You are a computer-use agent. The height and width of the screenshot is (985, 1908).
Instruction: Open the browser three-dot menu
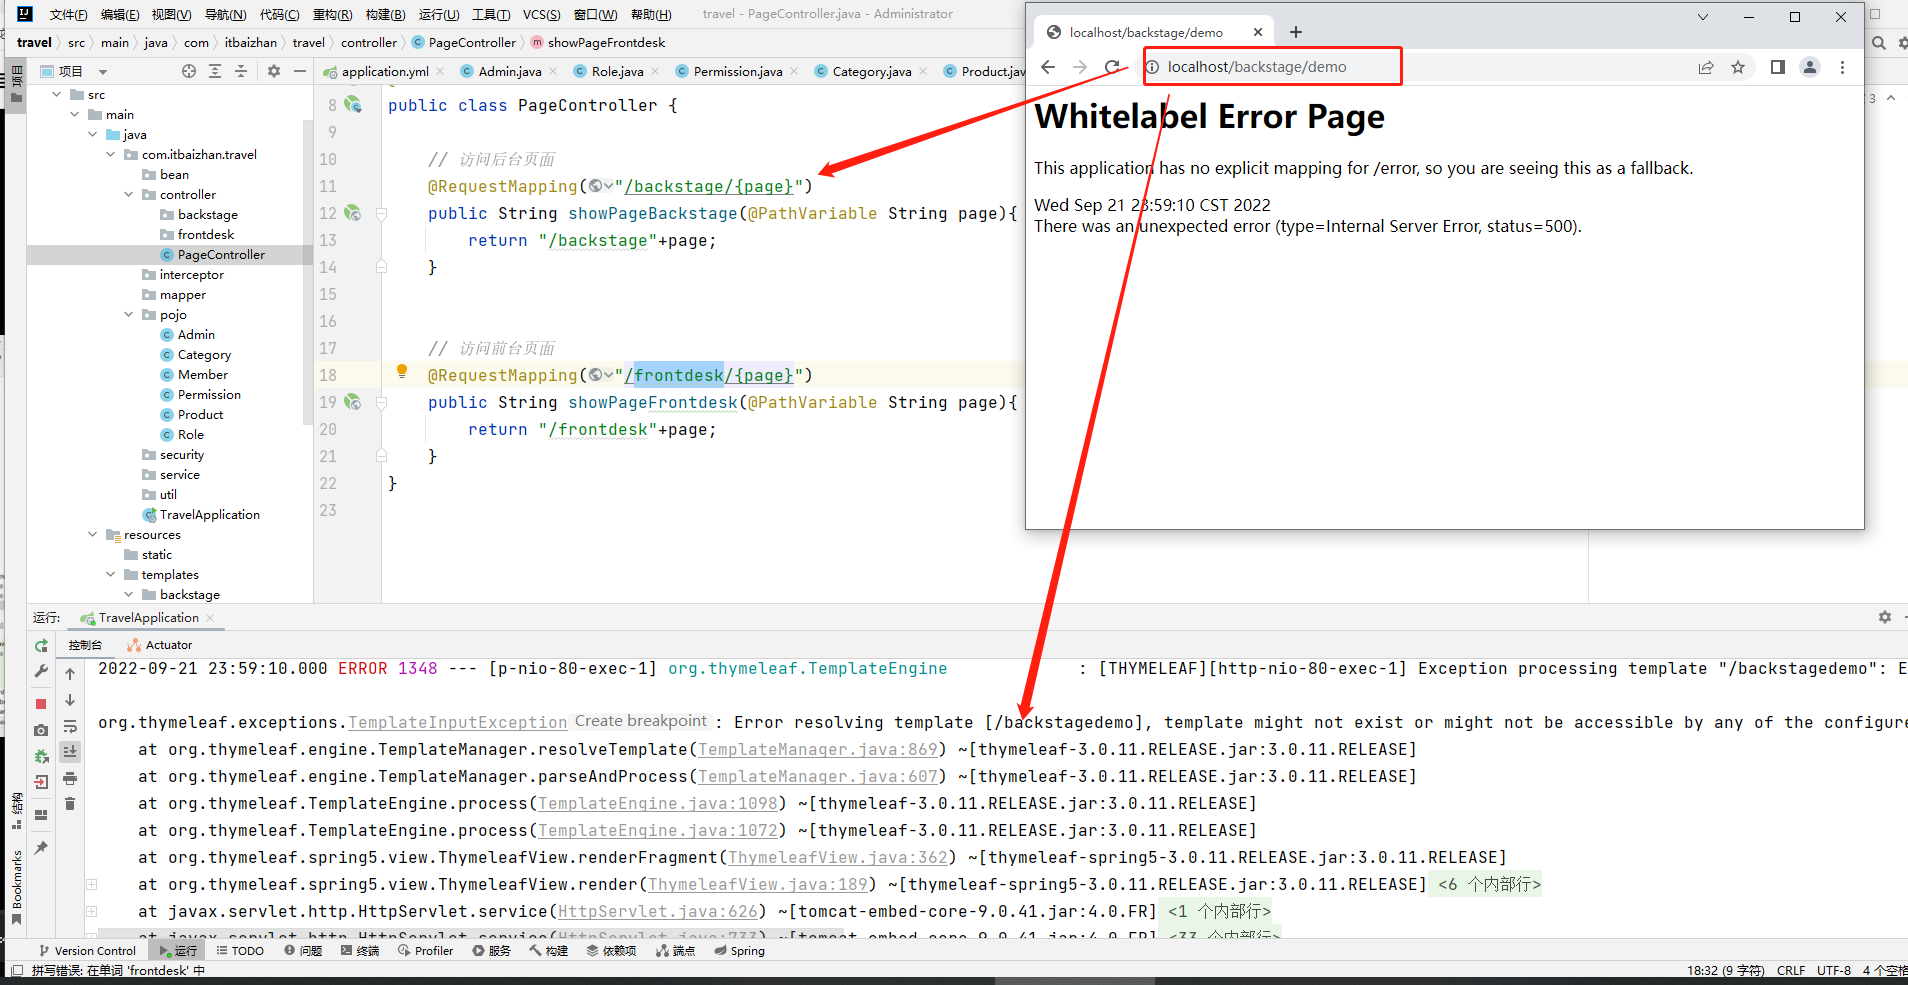coord(1842,67)
